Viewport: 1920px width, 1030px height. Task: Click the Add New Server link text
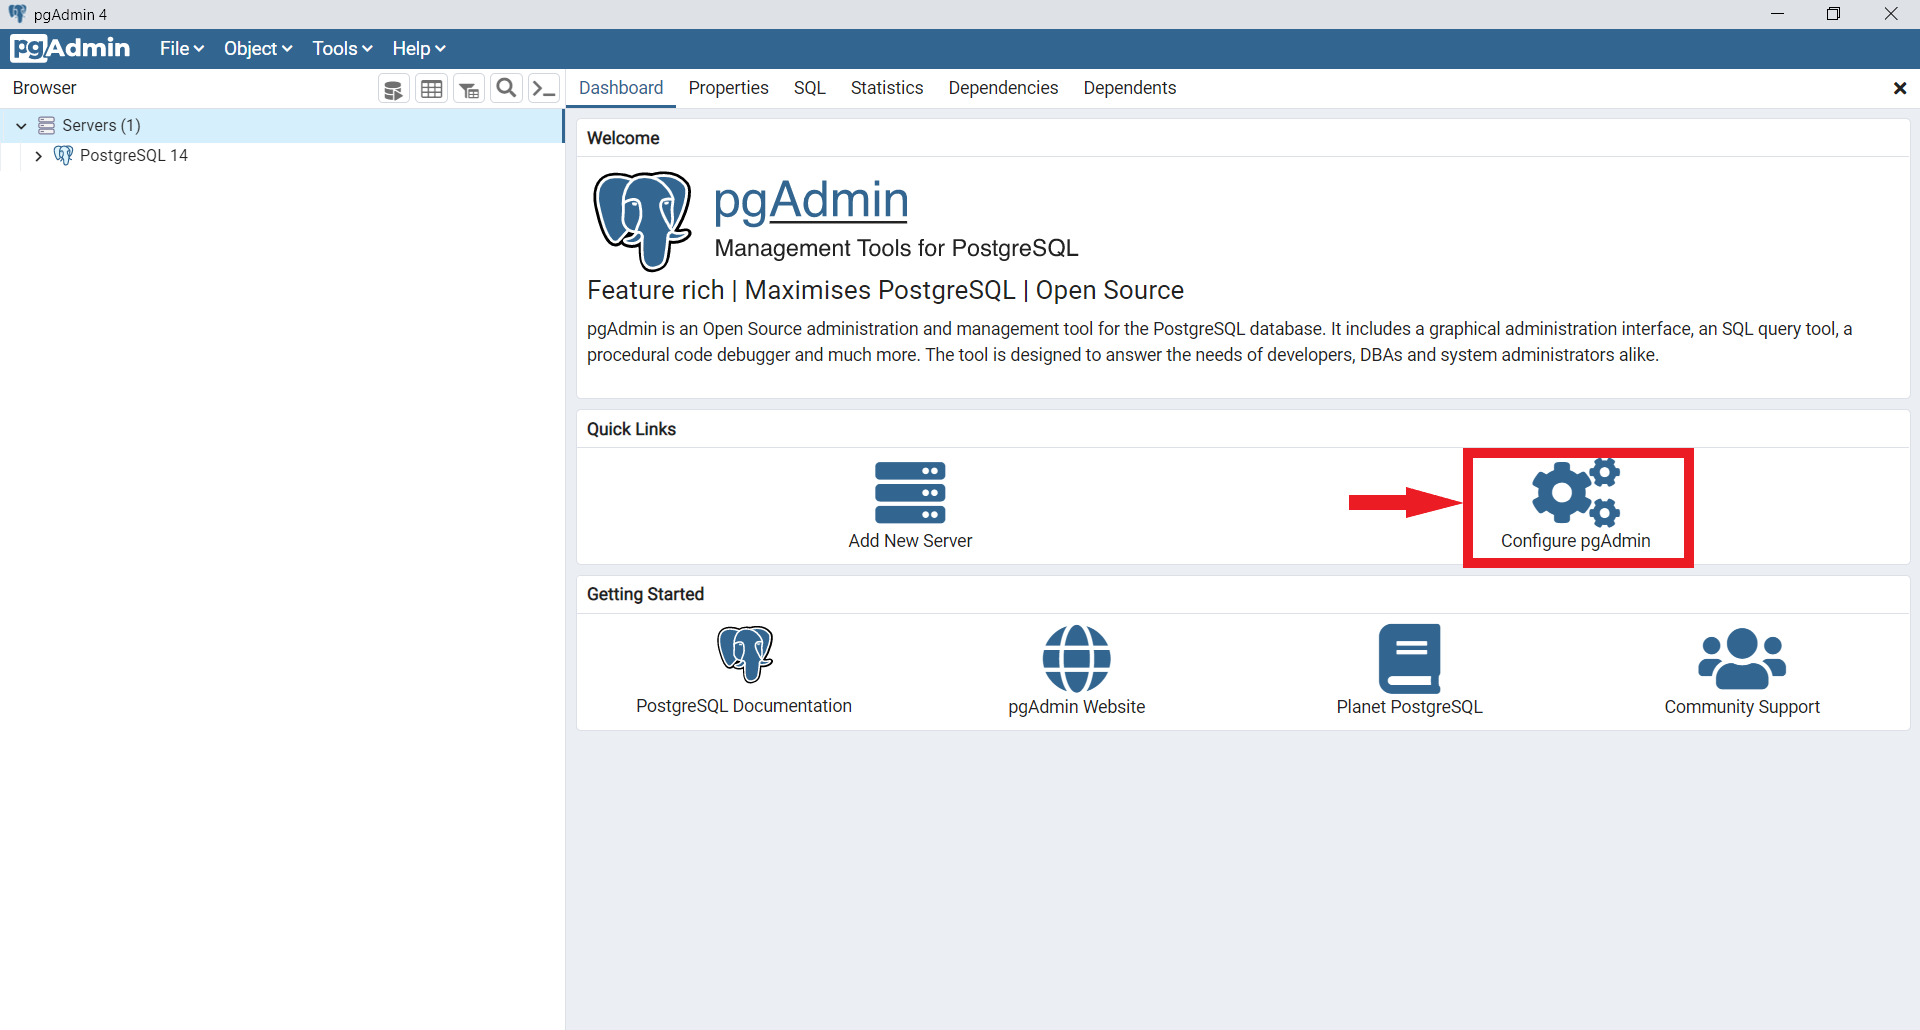[x=910, y=541]
